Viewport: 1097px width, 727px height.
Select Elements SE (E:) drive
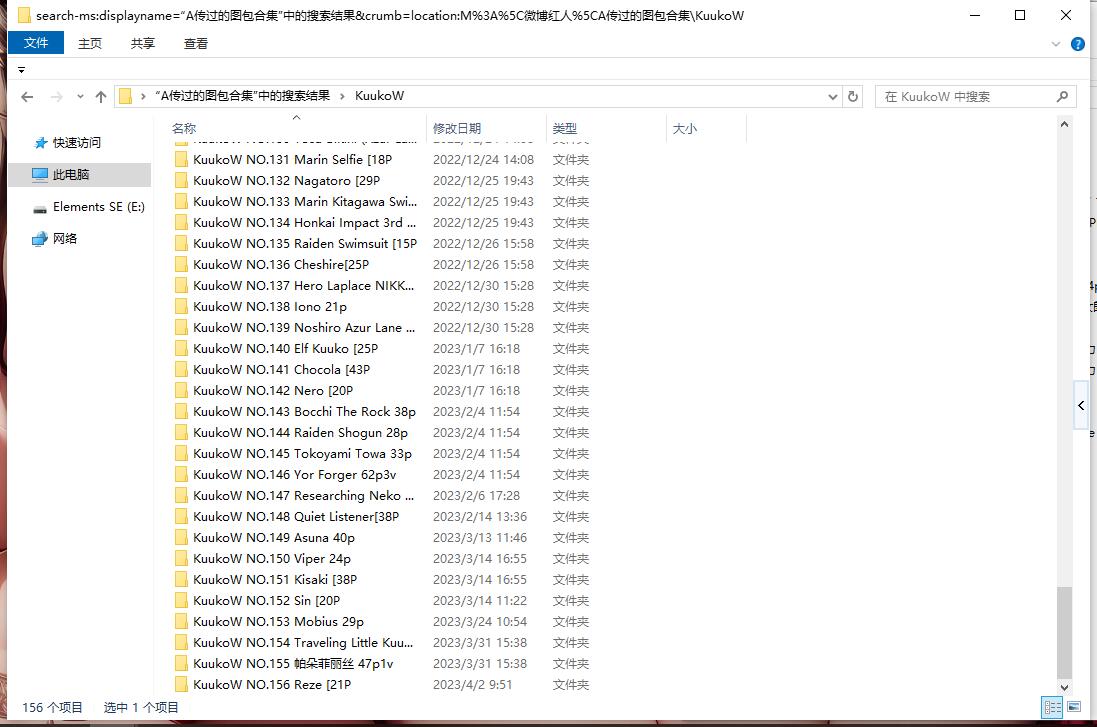pos(99,206)
